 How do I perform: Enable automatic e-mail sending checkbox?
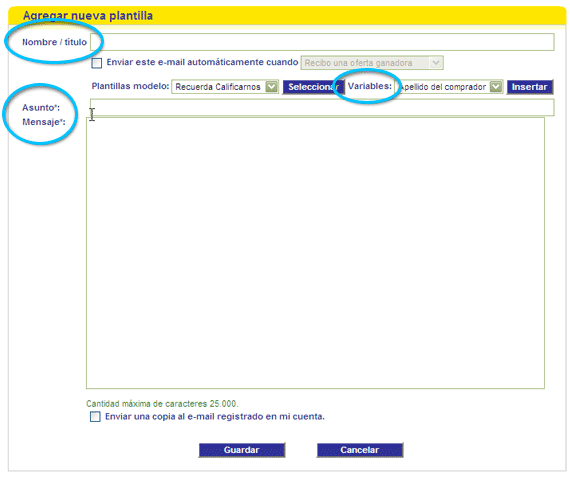coord(97,63)
